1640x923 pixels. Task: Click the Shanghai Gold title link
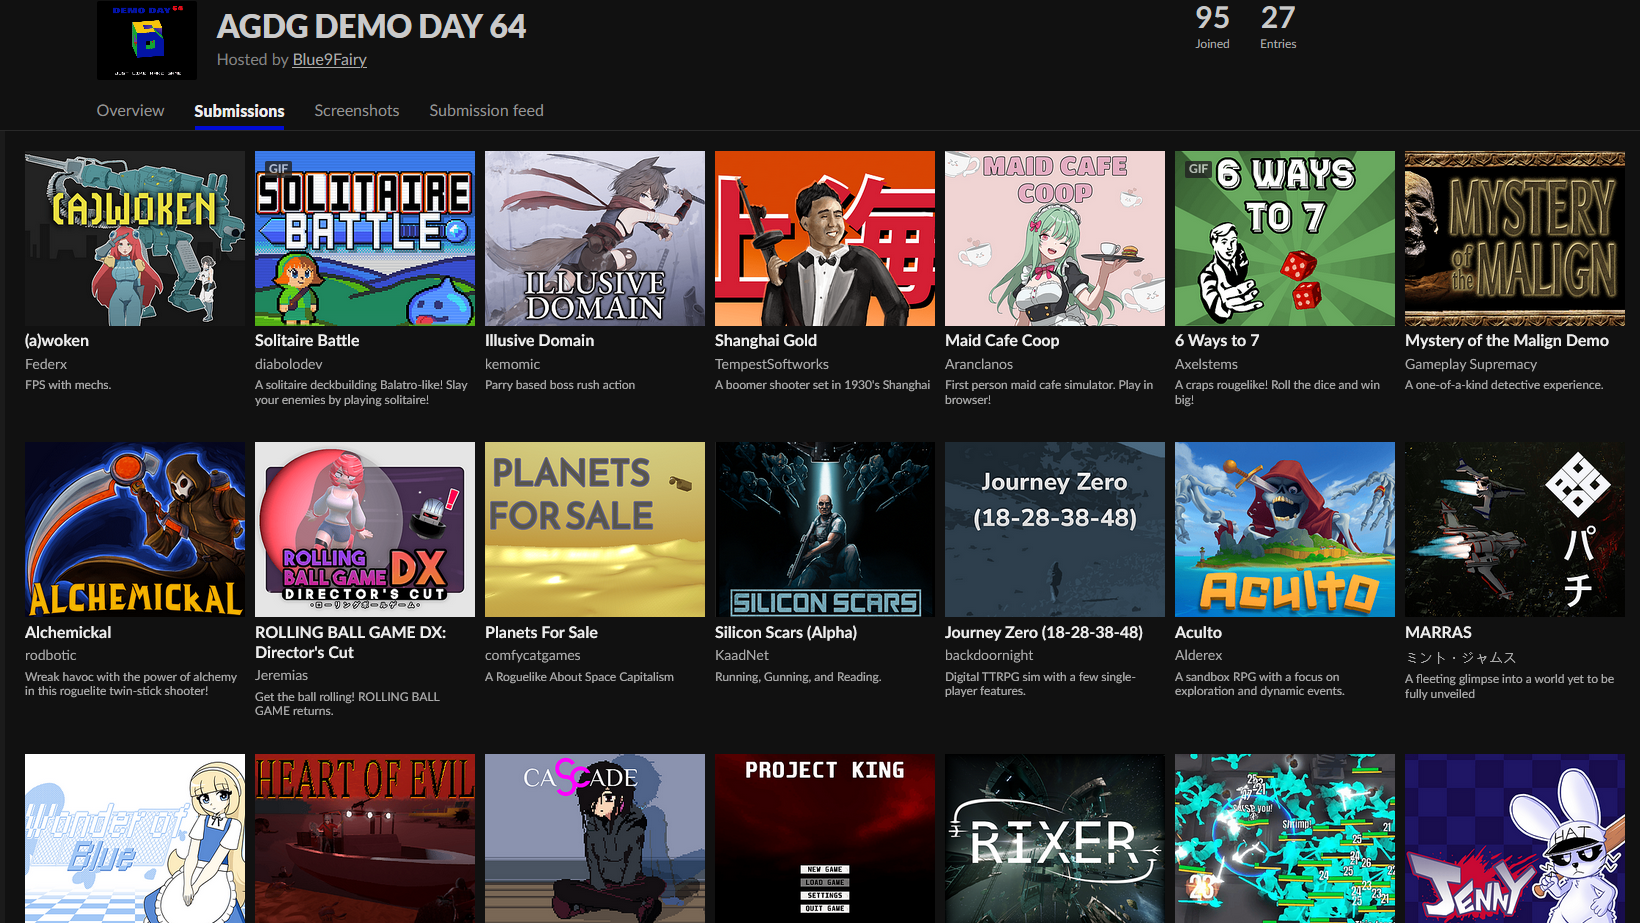(x=766, y=341)
